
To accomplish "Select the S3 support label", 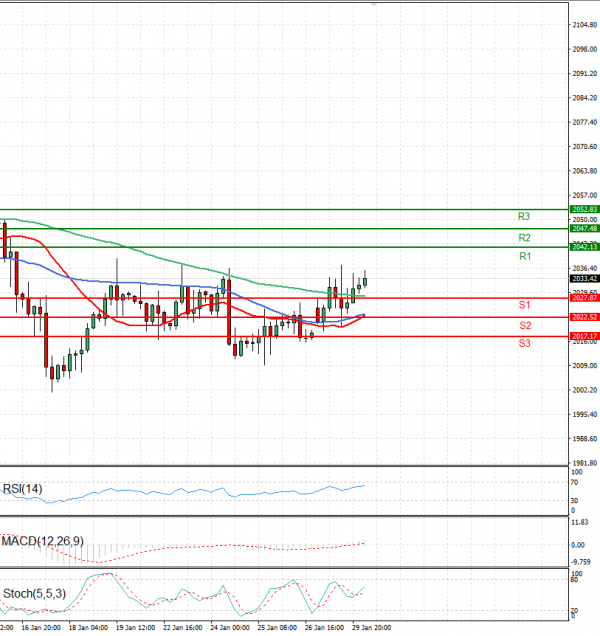I will (x=524, y=344).
